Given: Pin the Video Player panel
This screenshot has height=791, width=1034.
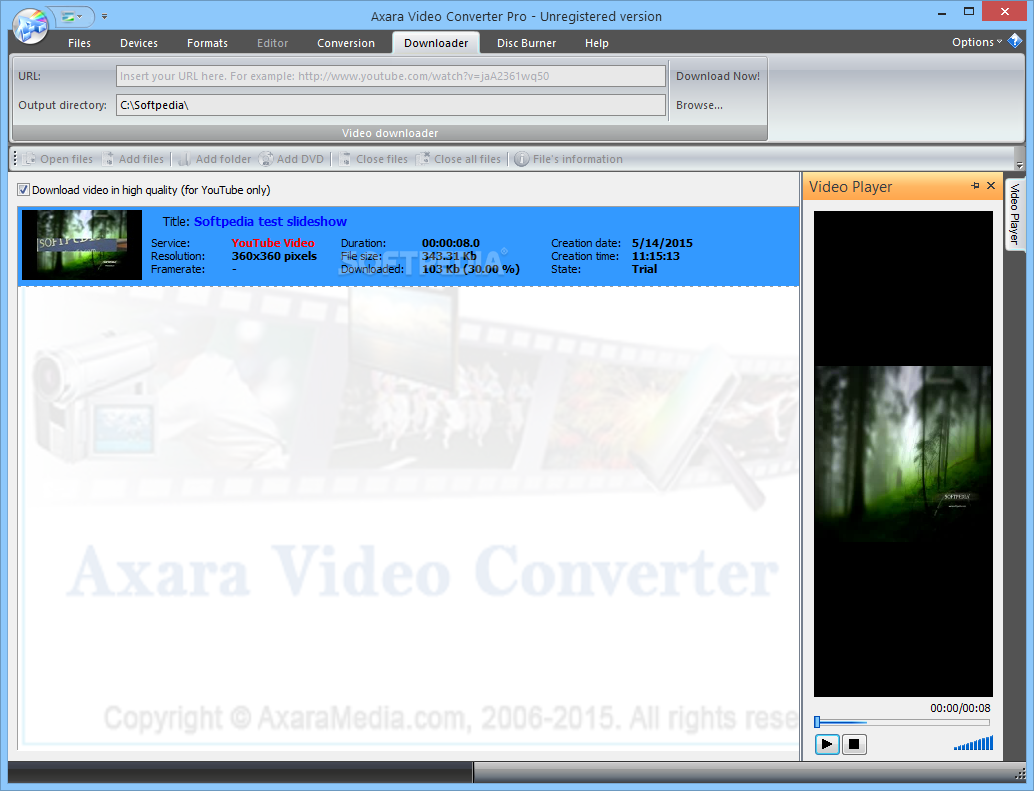Looking at the screenshot, I should [x=975, y=186].
